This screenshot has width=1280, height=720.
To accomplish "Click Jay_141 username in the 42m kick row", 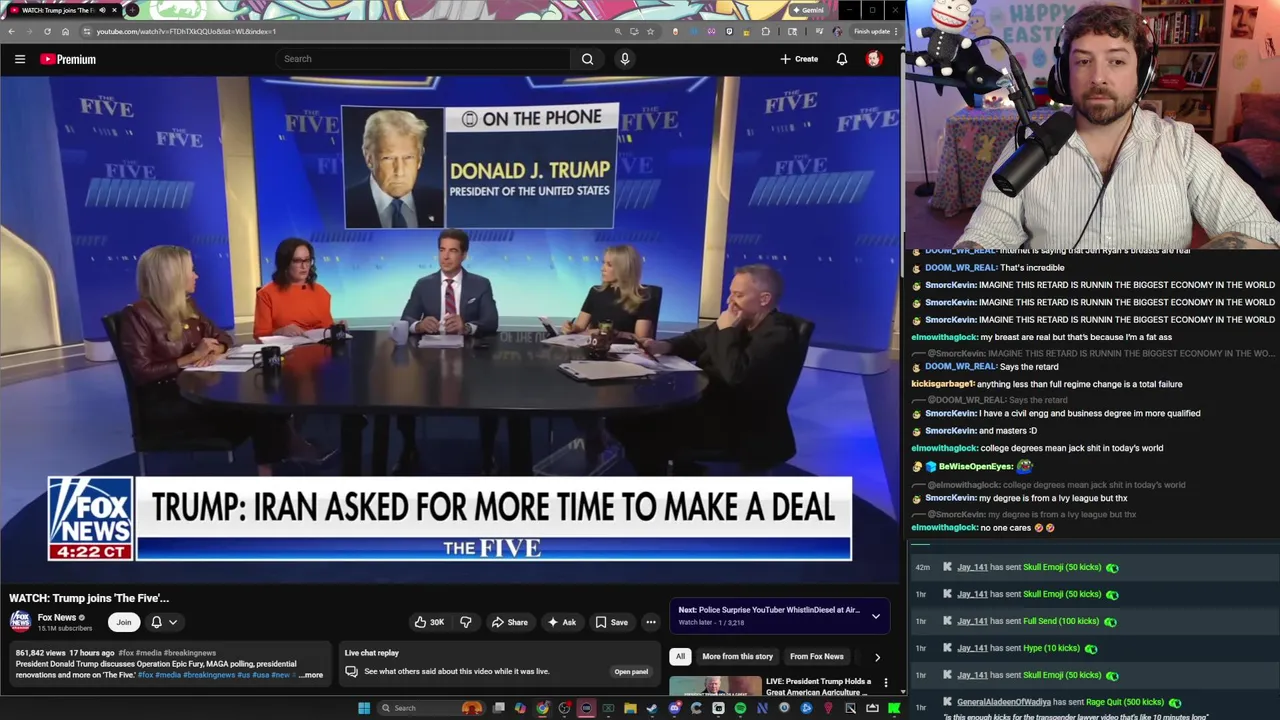I will pos(972,567).
